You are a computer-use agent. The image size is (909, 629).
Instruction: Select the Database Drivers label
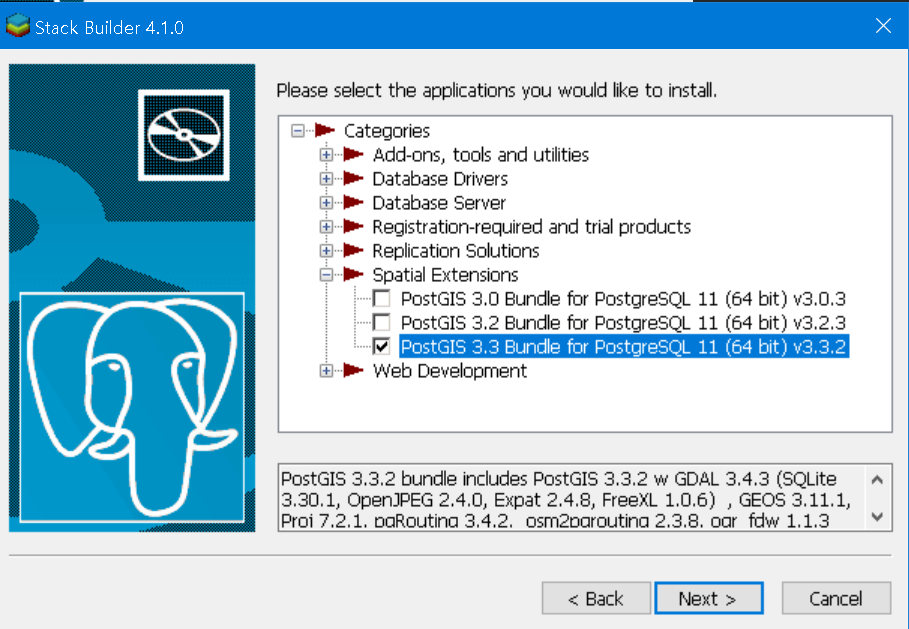click(x=440, y=179)
